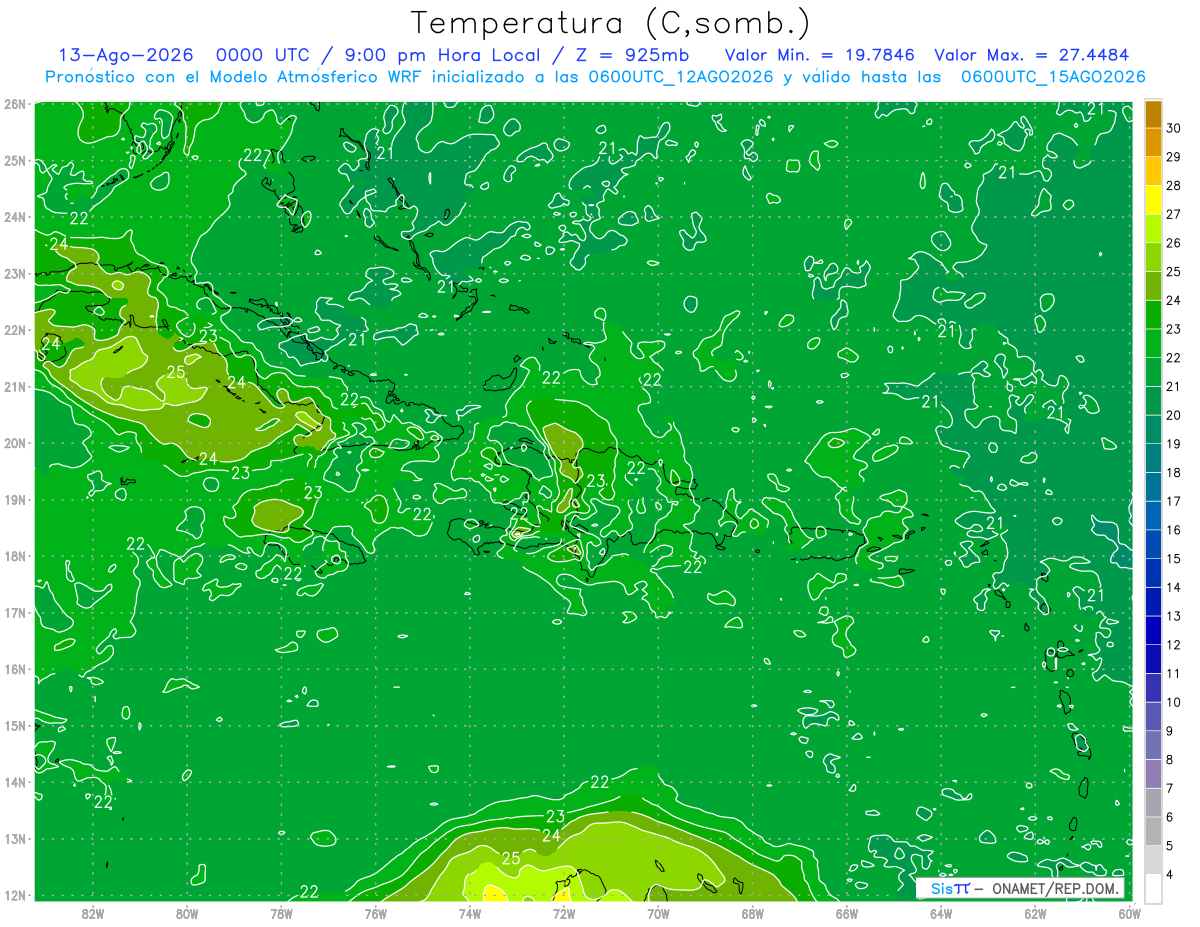The width and height of the screenshot is (1200, 927).
Task: Click the "18N" latitude axis label
Action: pyautogui.click(x=14, y=556)
